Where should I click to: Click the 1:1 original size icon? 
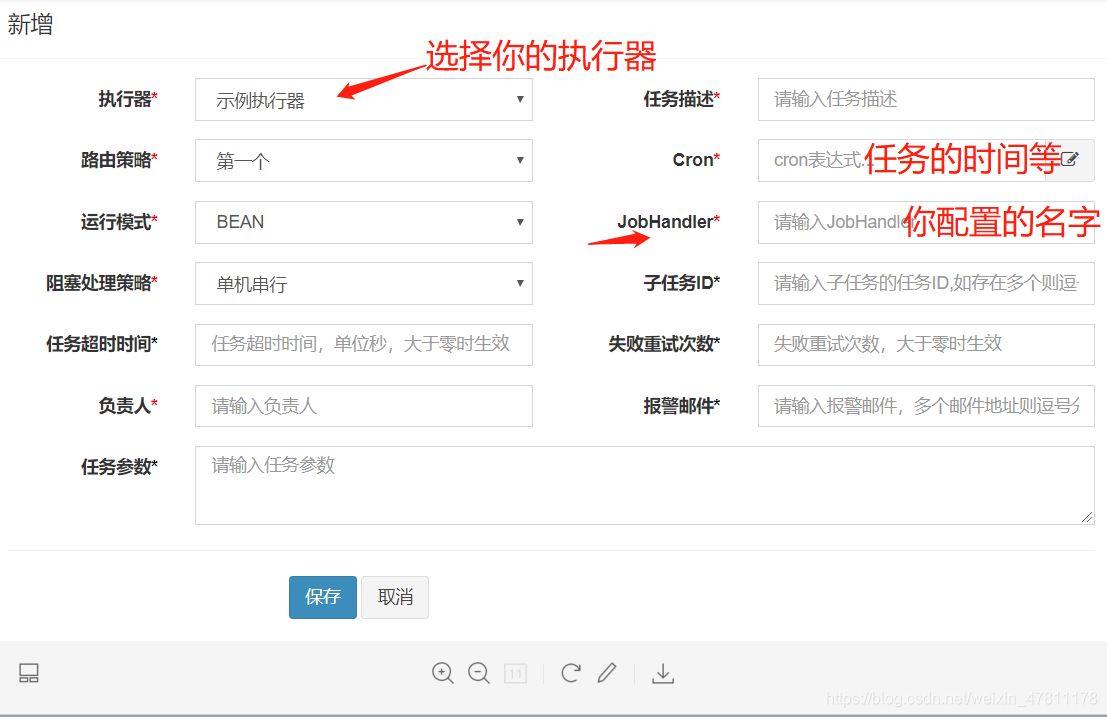(515, 673)
